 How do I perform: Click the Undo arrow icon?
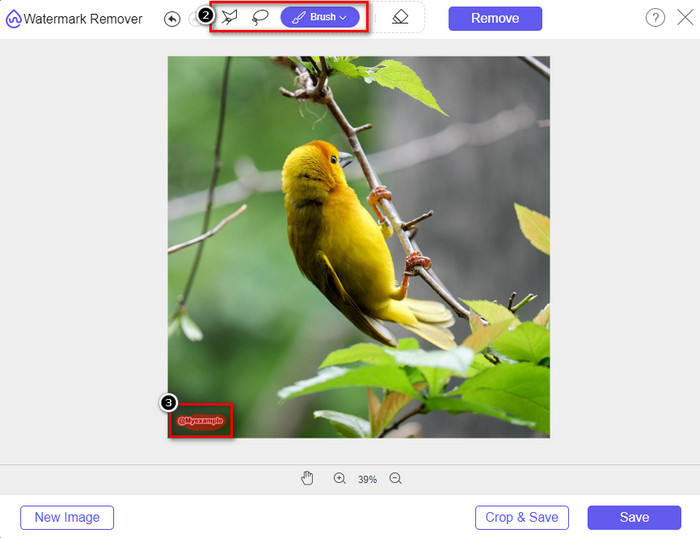pos(172,19)
